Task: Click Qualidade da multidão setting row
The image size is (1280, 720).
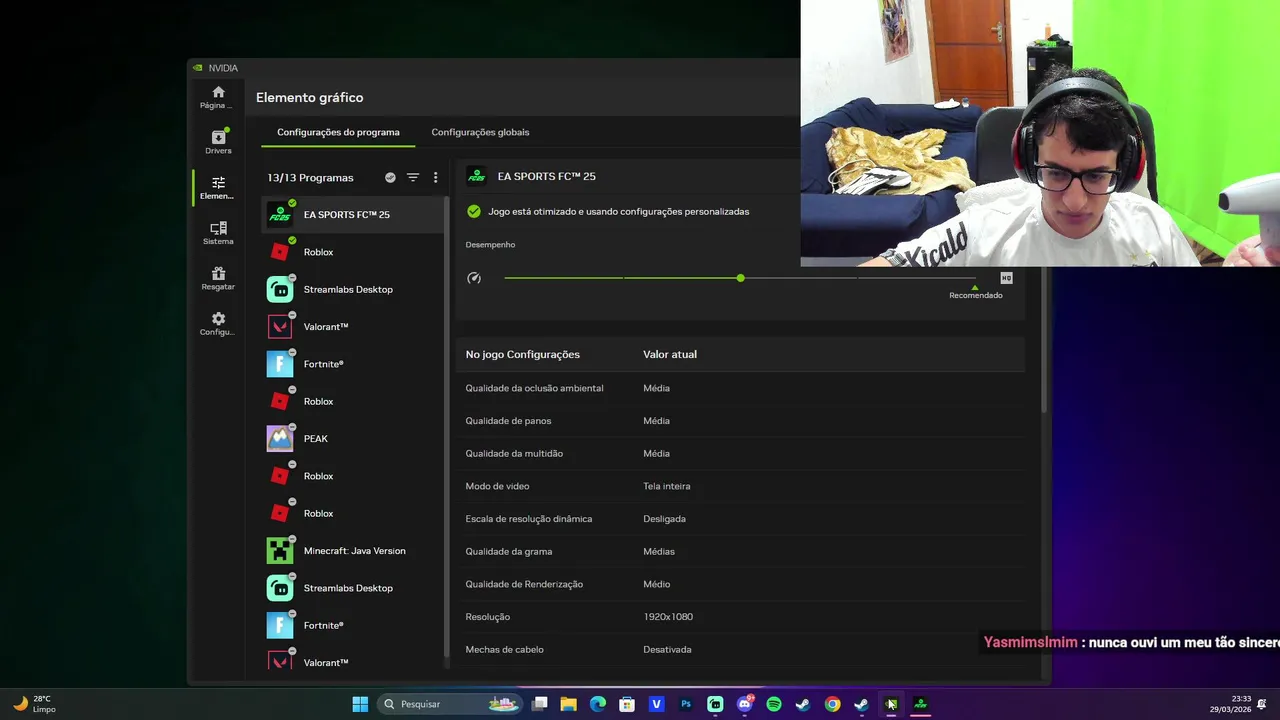Action: (x=740, y=453)
